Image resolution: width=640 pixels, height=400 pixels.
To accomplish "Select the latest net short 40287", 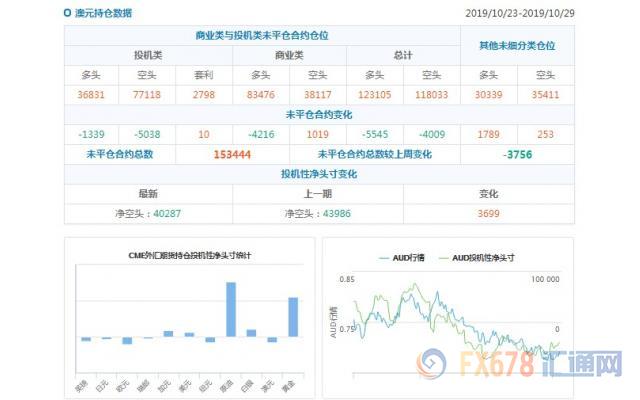I will click(x=167, y=213).
